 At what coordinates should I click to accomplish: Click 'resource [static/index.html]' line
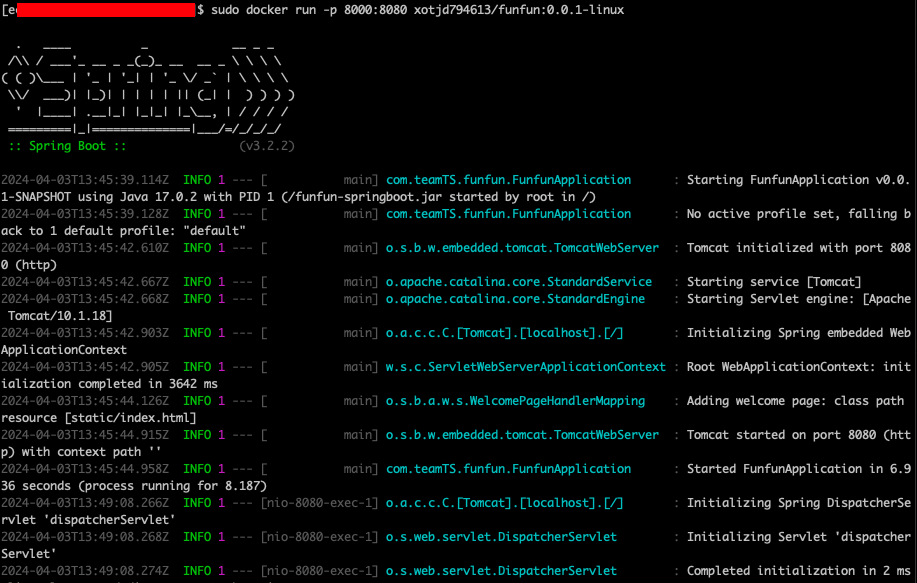(99, 418)
